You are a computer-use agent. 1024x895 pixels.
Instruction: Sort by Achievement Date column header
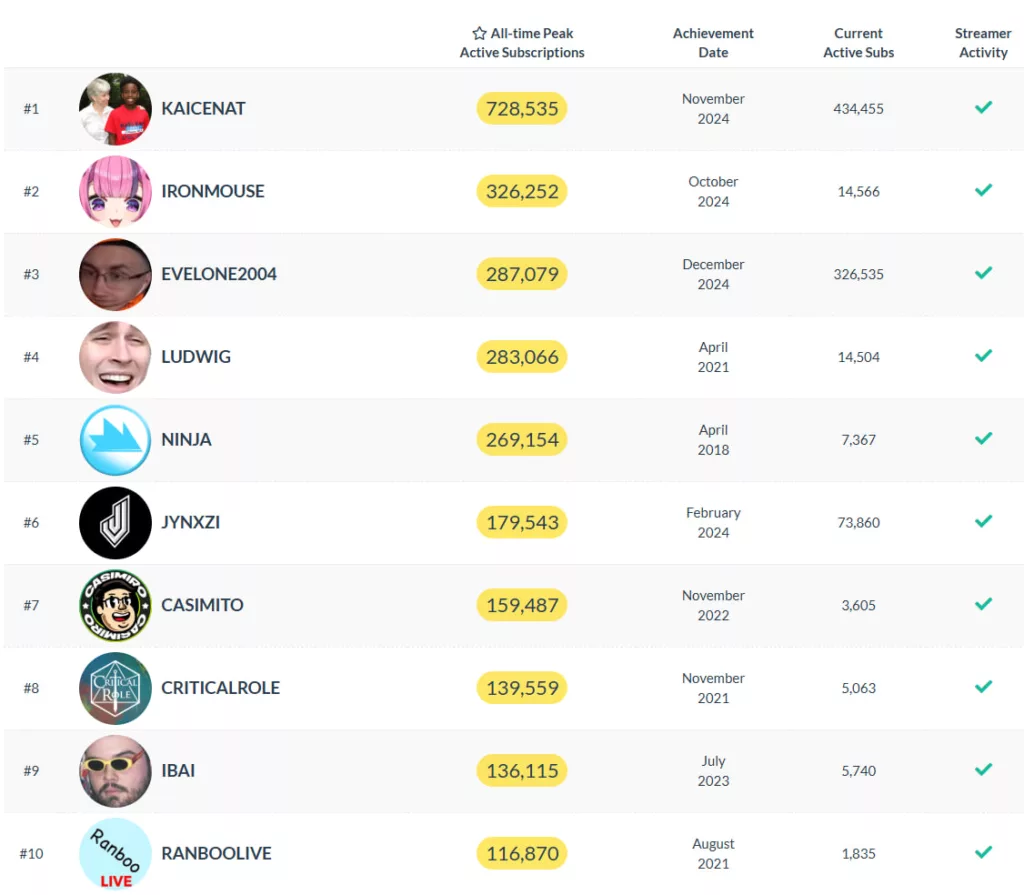pyautogui.click(x=713, y=43)
